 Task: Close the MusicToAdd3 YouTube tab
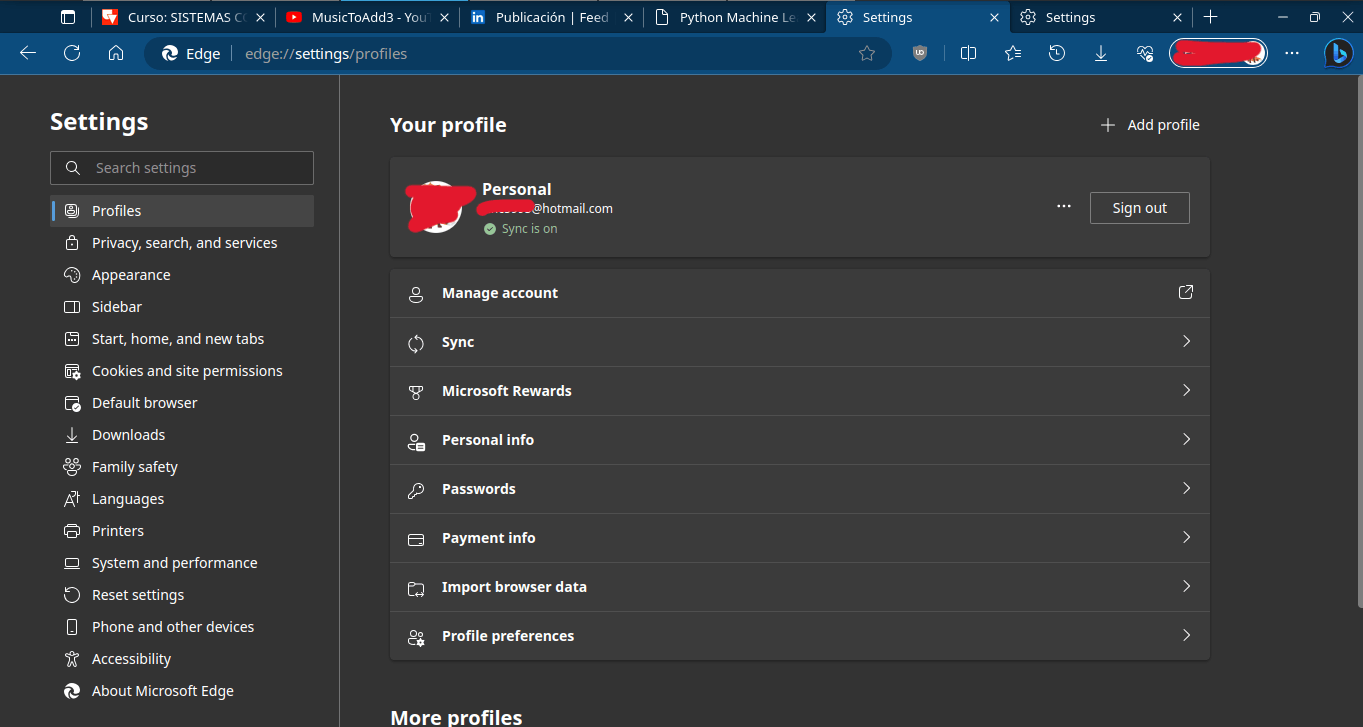tap(444, 17)
